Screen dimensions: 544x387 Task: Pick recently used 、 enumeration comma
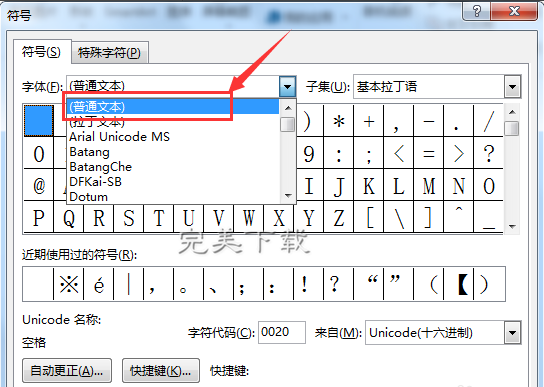(x=219, y=284)
